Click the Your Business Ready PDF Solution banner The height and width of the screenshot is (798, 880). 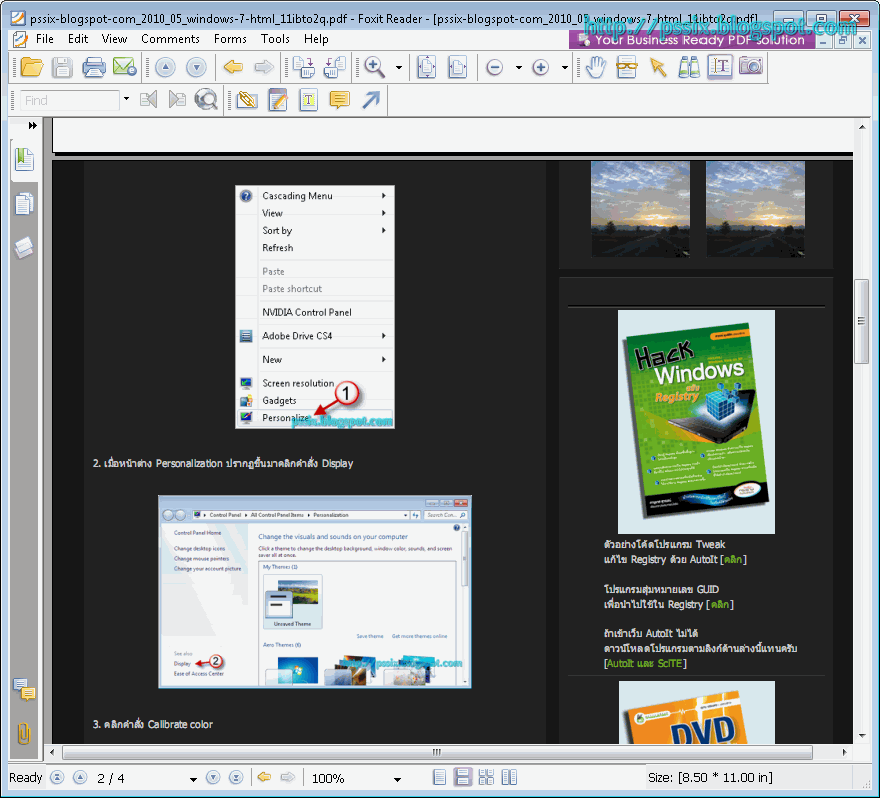point(692,40)
